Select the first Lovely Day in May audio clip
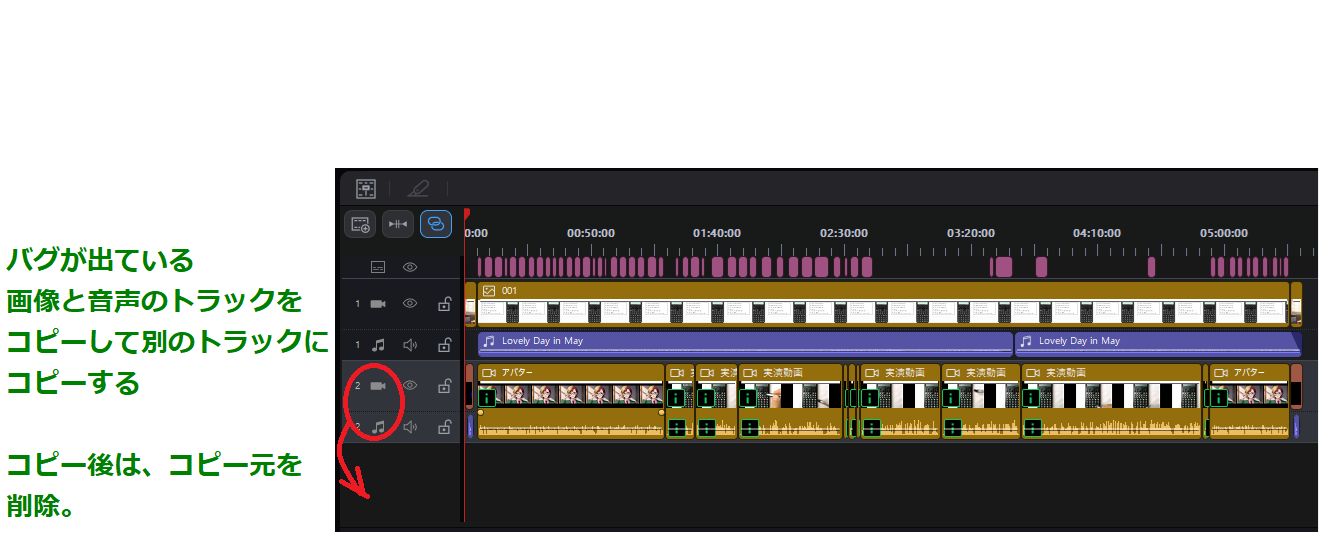Image resolution: width=1331 pixels, height=549 pixels. click(x=744, y=342)
